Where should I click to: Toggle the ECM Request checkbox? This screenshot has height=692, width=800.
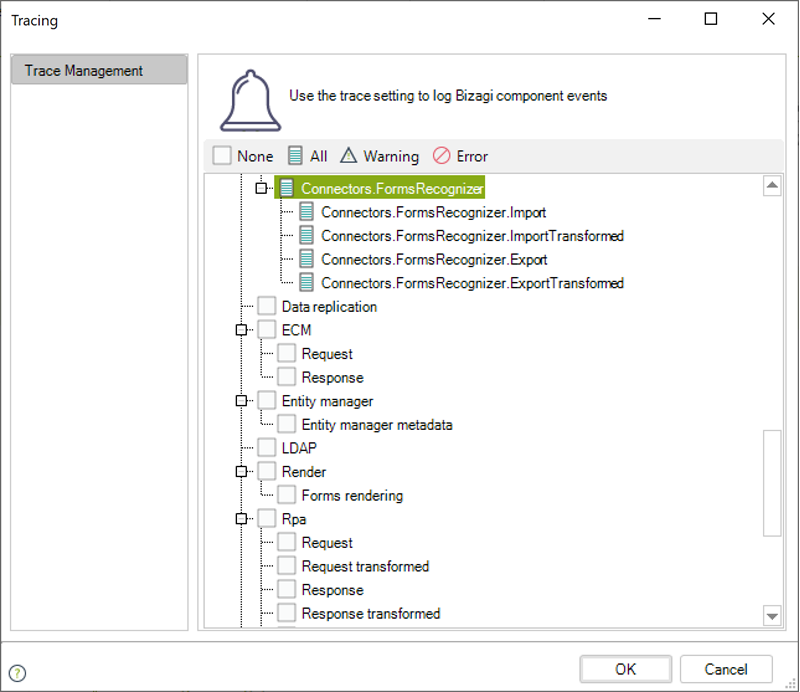pyautogui.click(x=286, y=353)
